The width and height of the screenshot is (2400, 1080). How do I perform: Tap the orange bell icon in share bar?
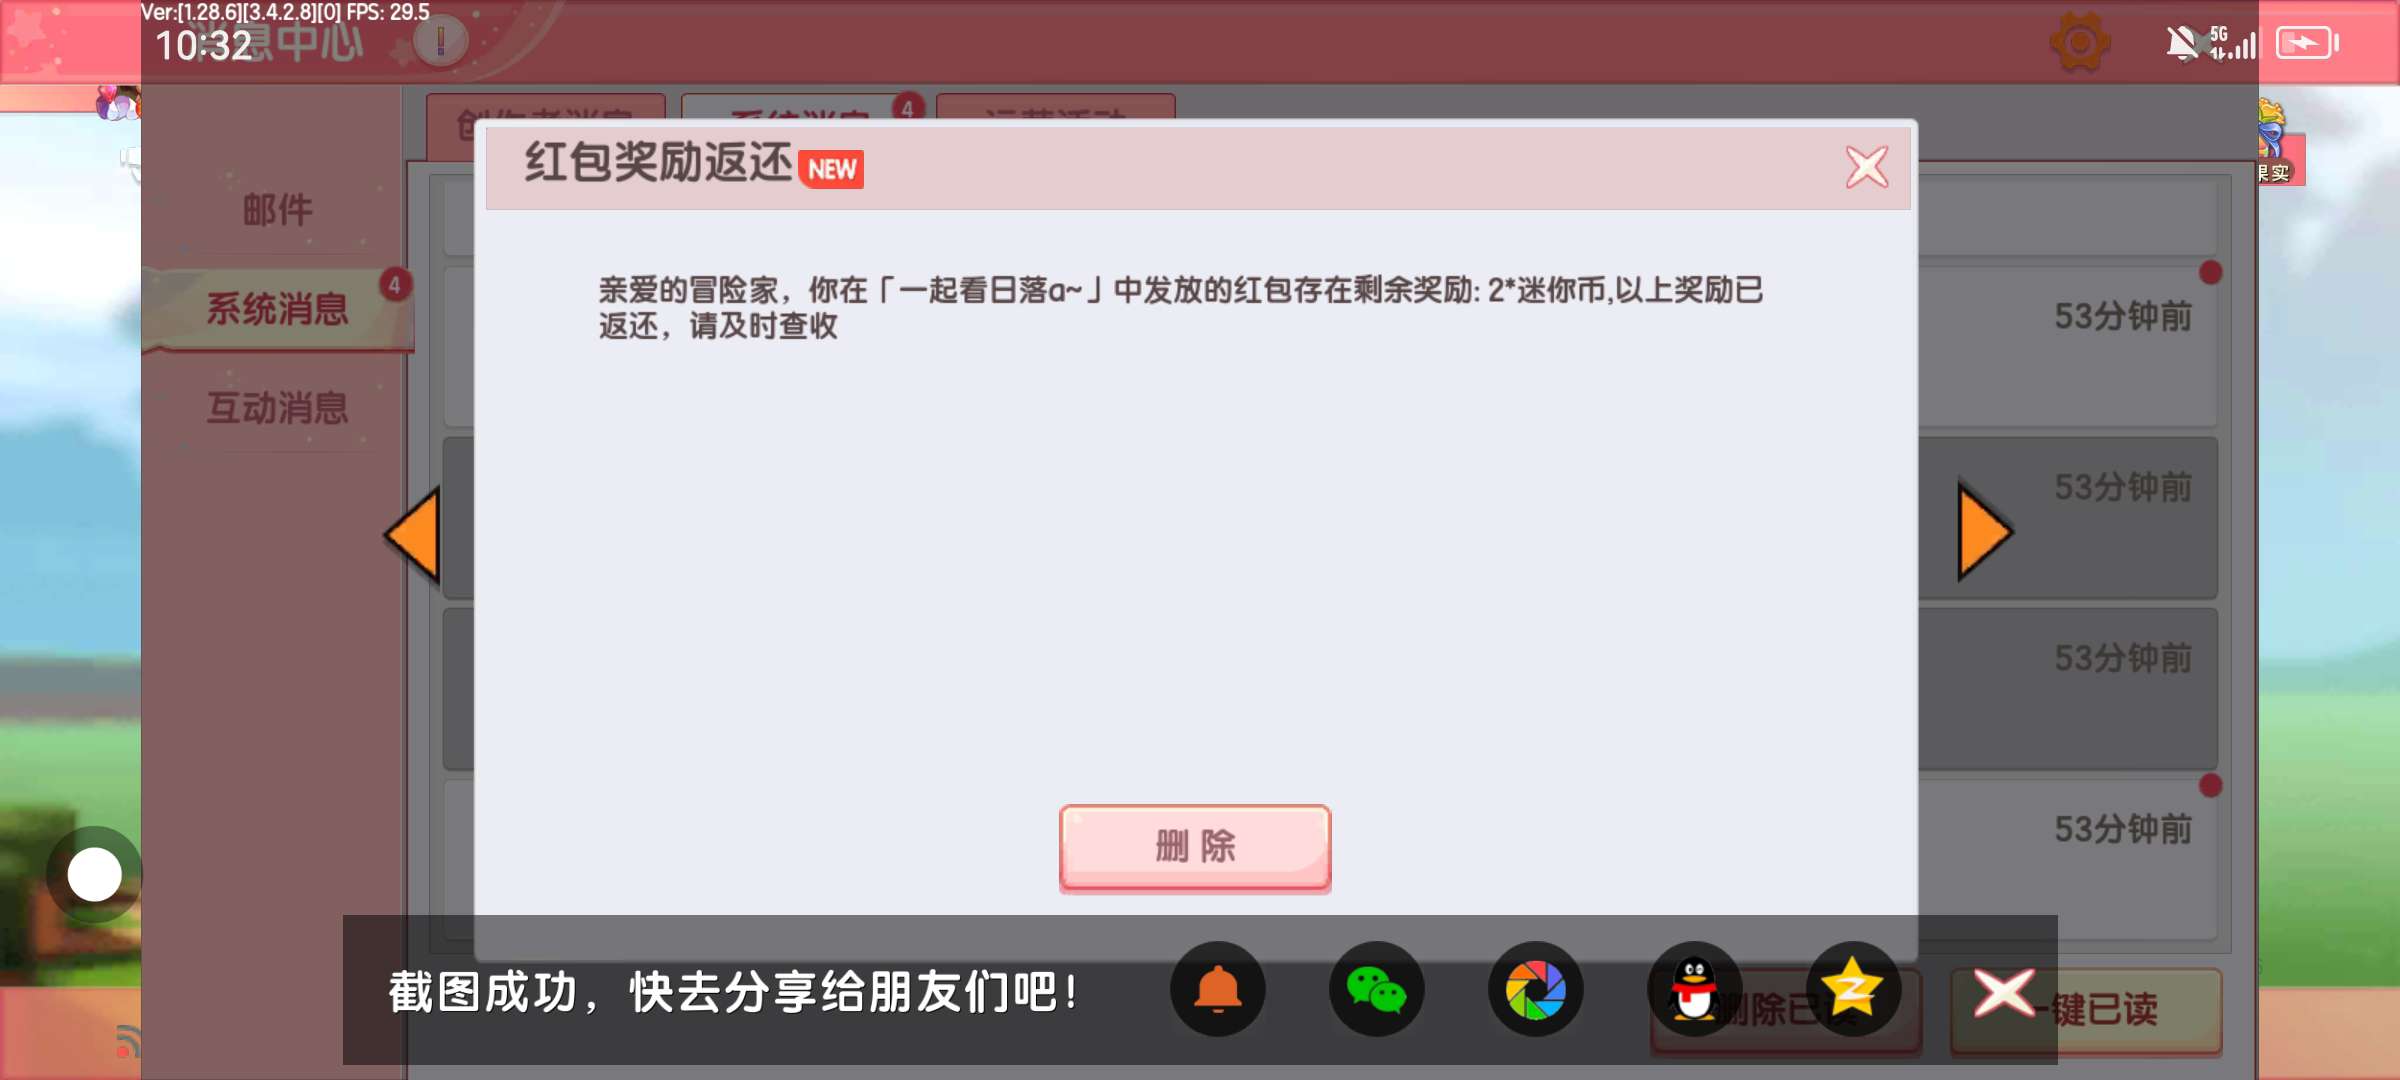tap(1218, 990)
